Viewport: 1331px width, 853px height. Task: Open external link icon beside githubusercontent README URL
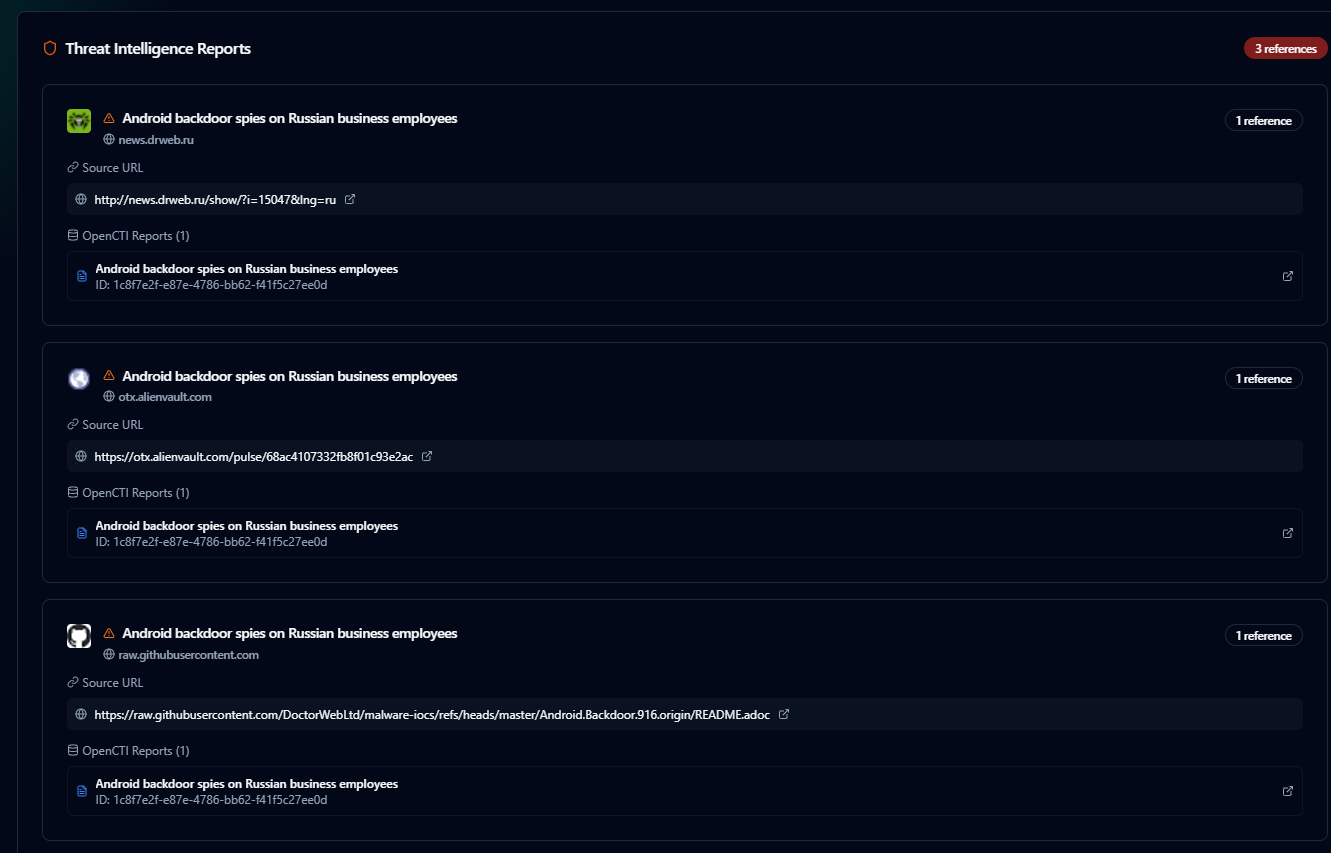tap(784, 714)
